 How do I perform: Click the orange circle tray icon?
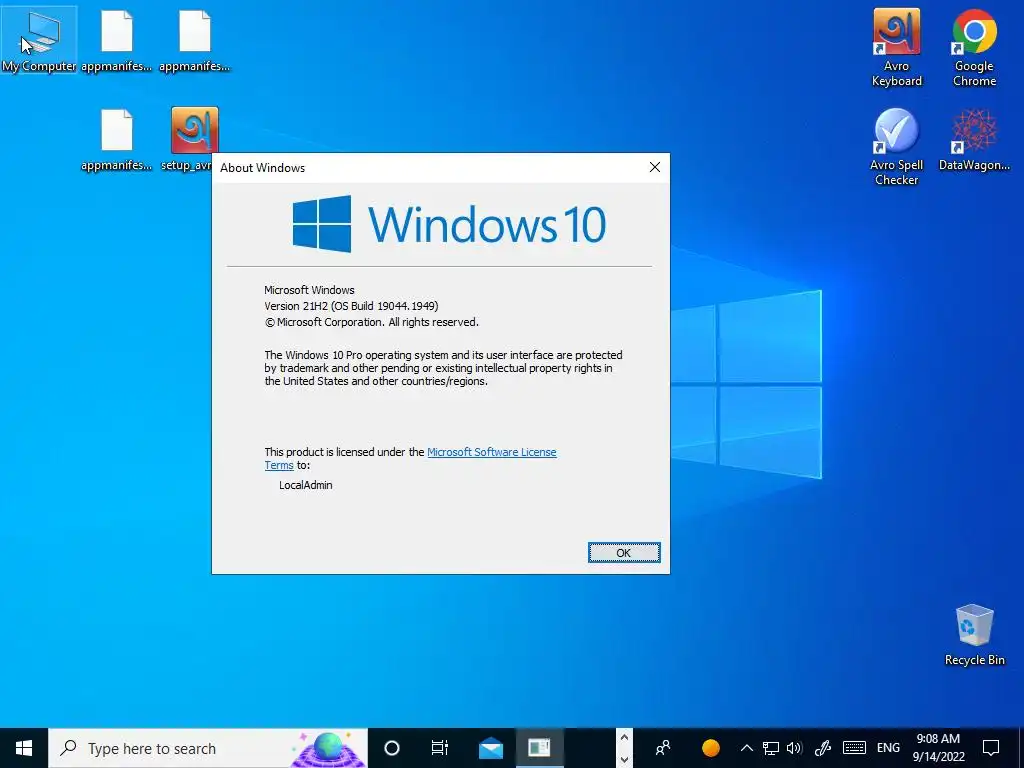pyautogui.click(x=711, y=748)
